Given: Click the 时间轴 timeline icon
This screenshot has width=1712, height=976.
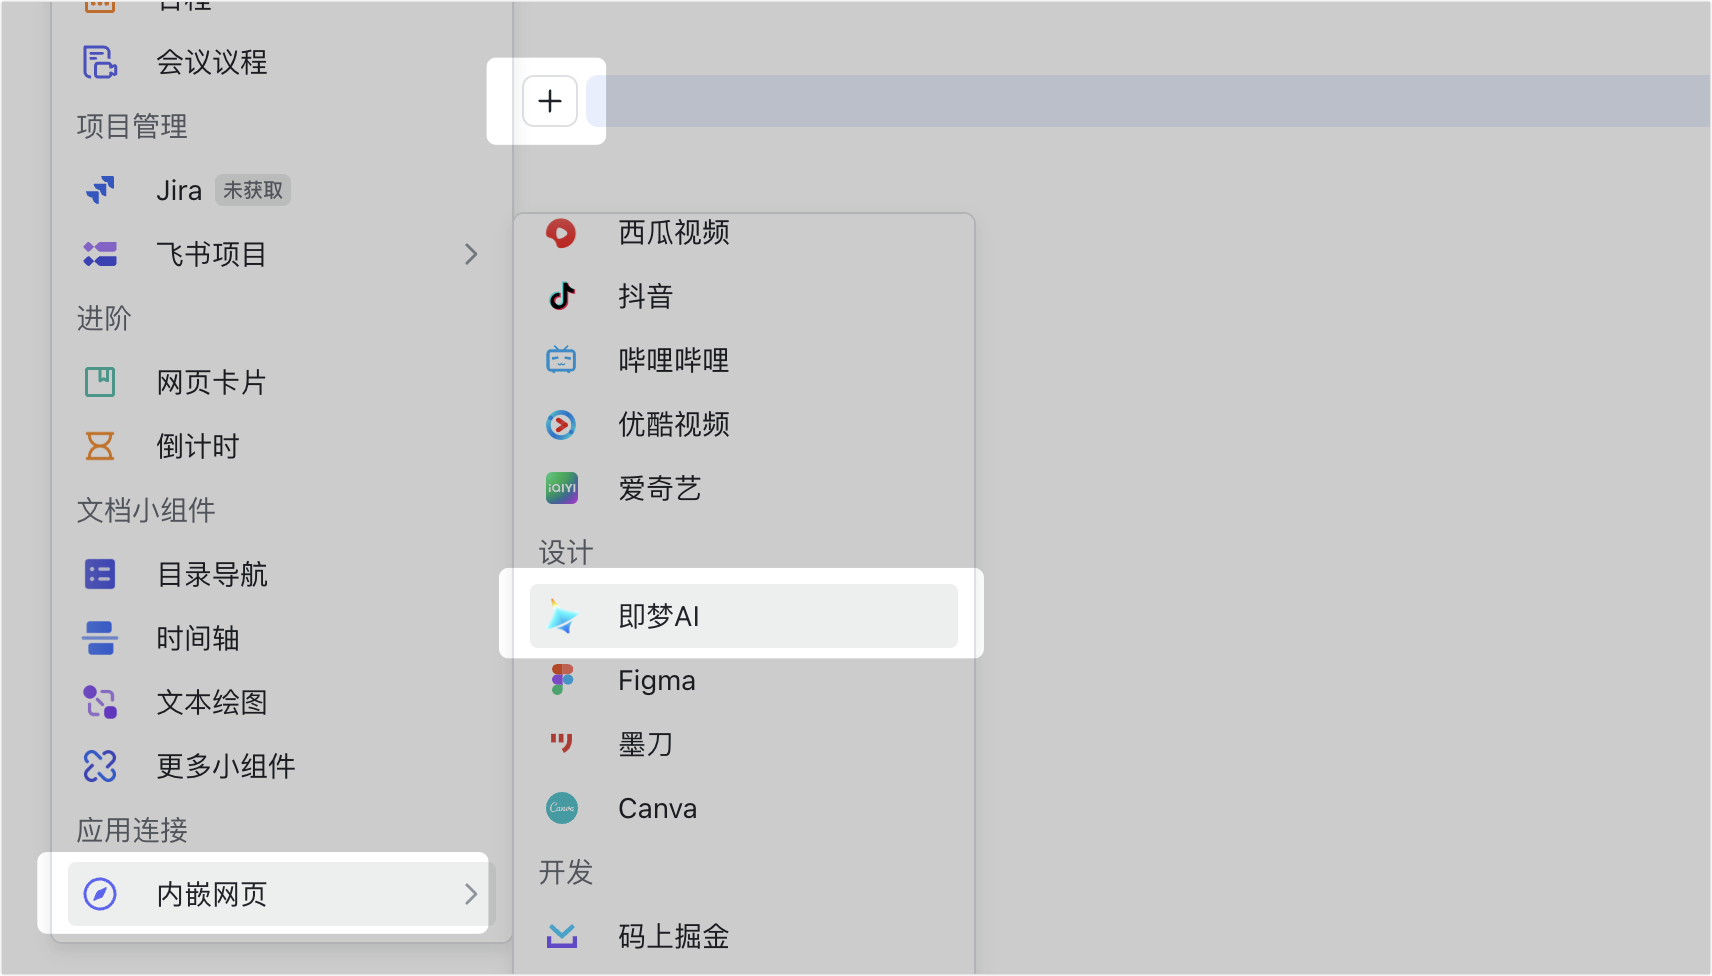Looking at the screenshot, I should coord(100,638).
